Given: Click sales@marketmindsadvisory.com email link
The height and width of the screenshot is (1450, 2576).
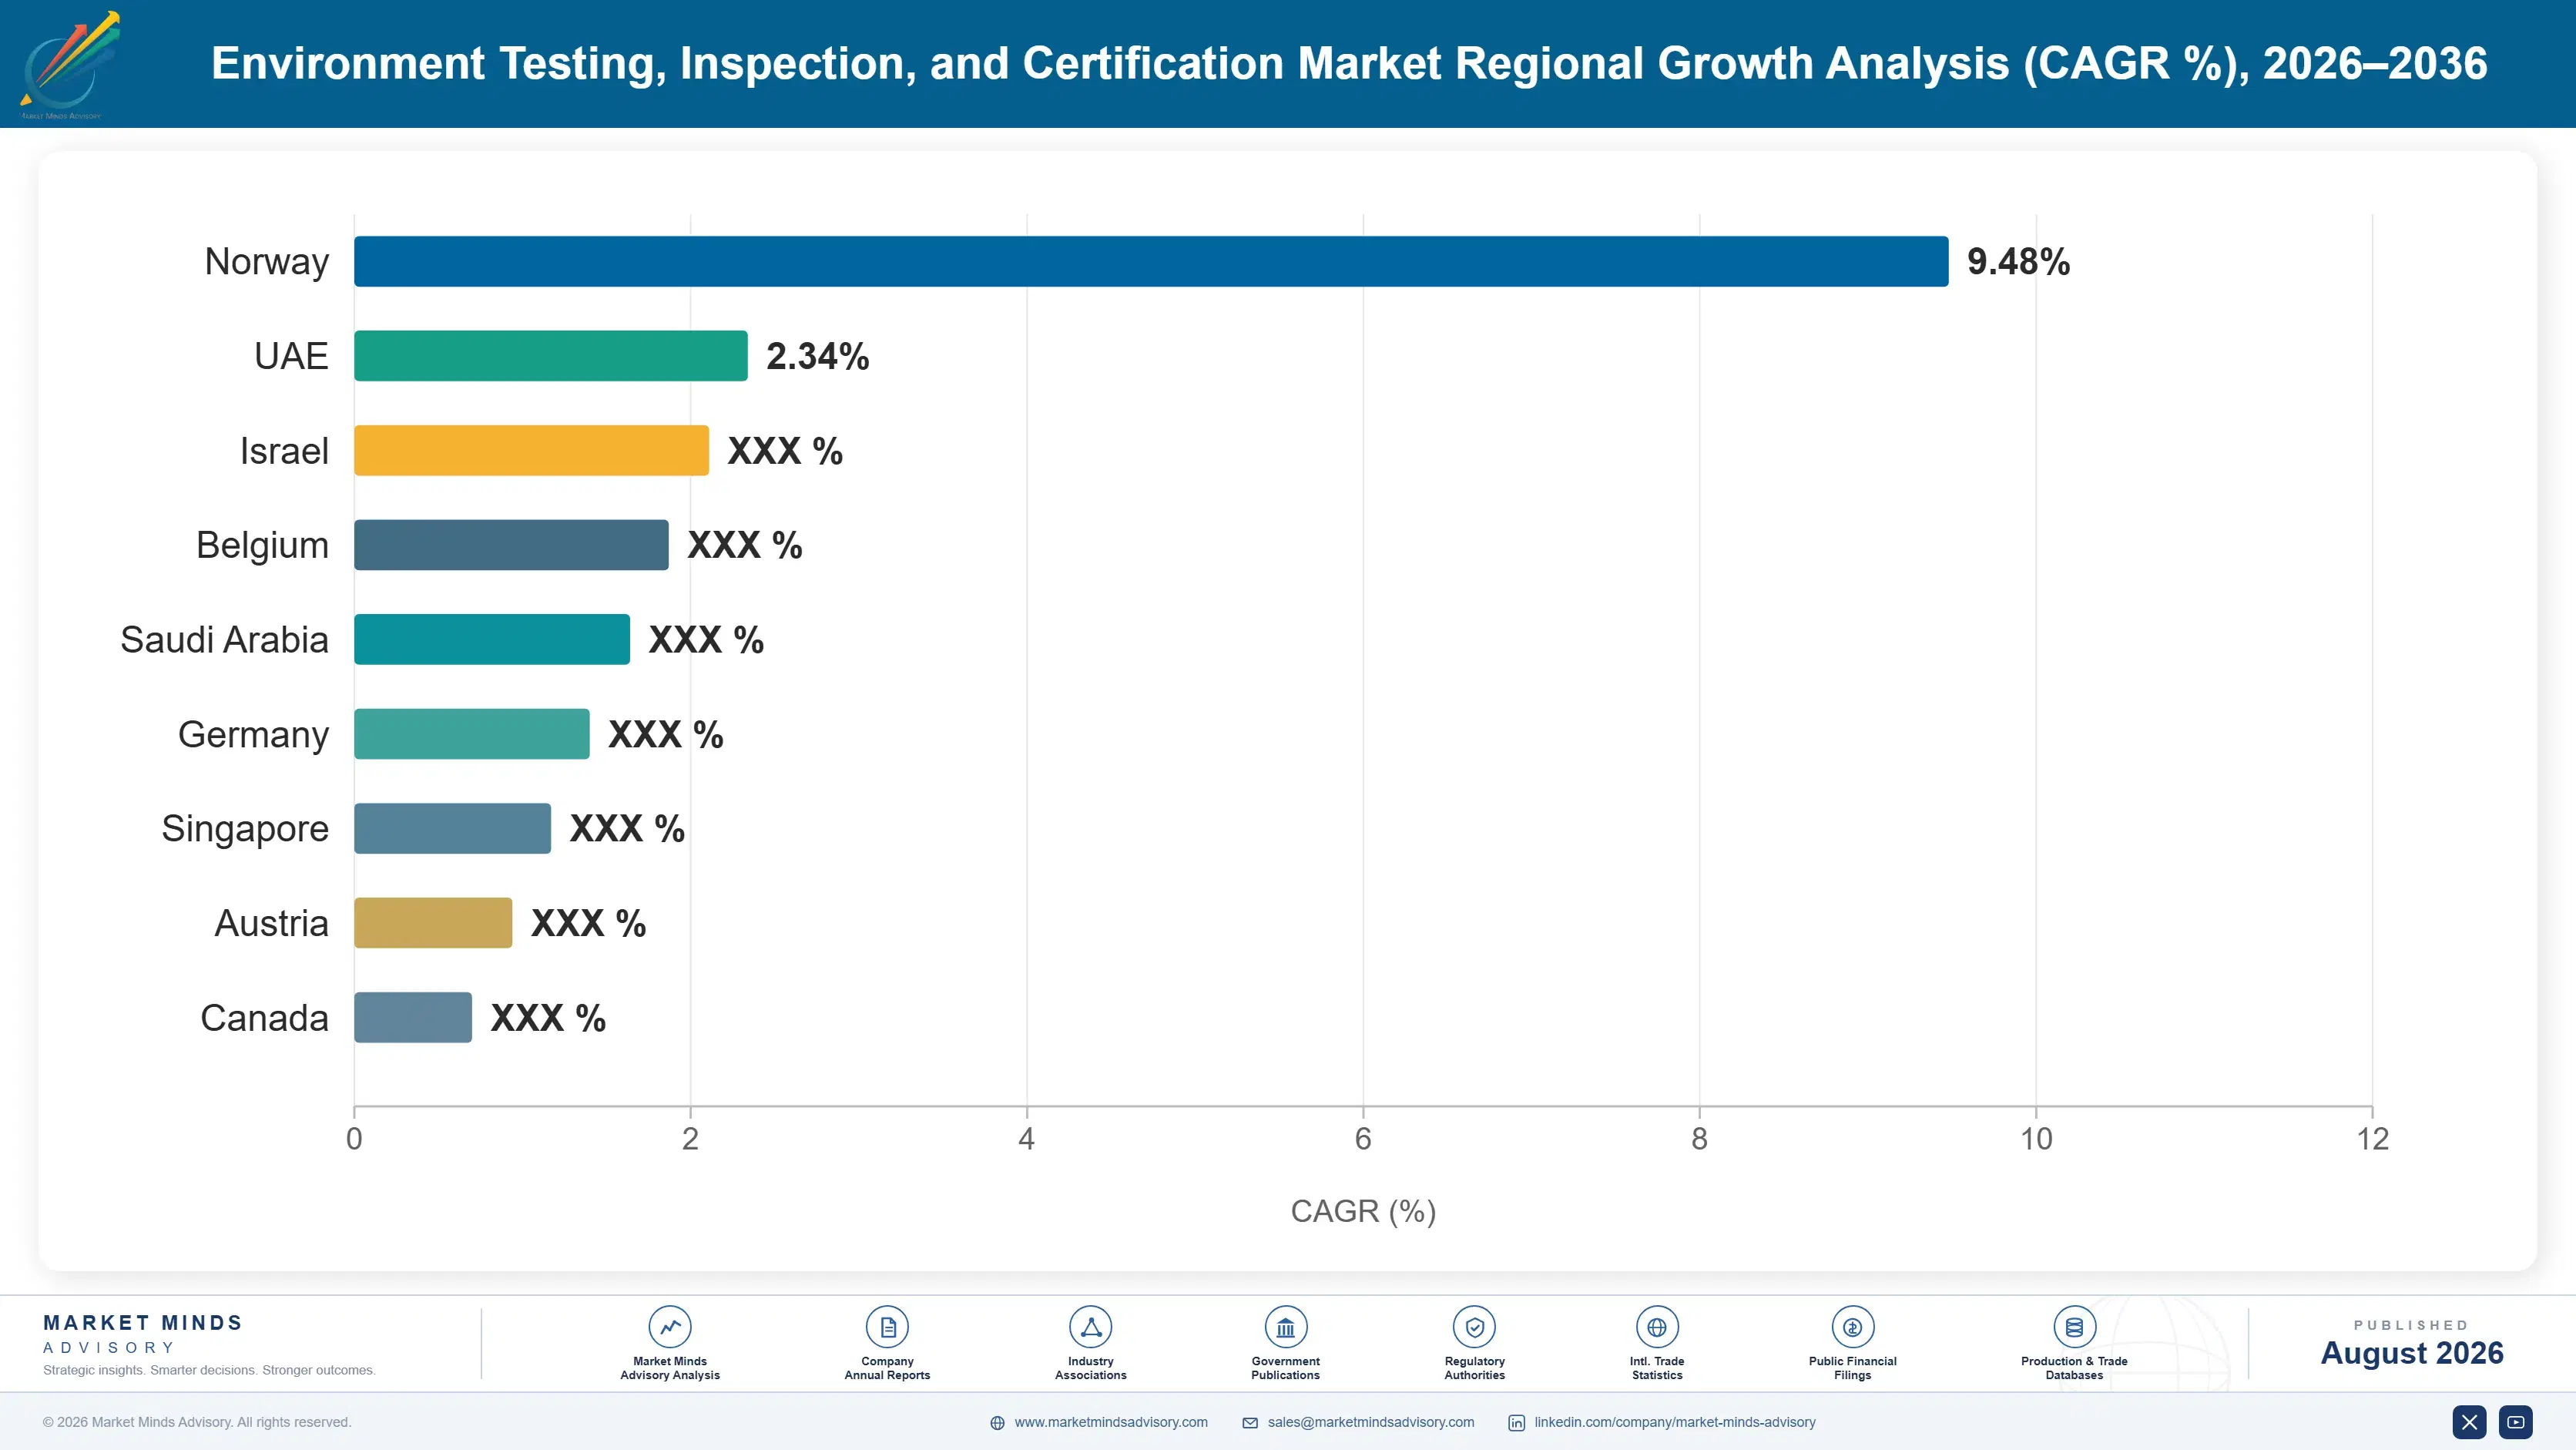Looking at the screenshot, I should click(1371, 1422).
